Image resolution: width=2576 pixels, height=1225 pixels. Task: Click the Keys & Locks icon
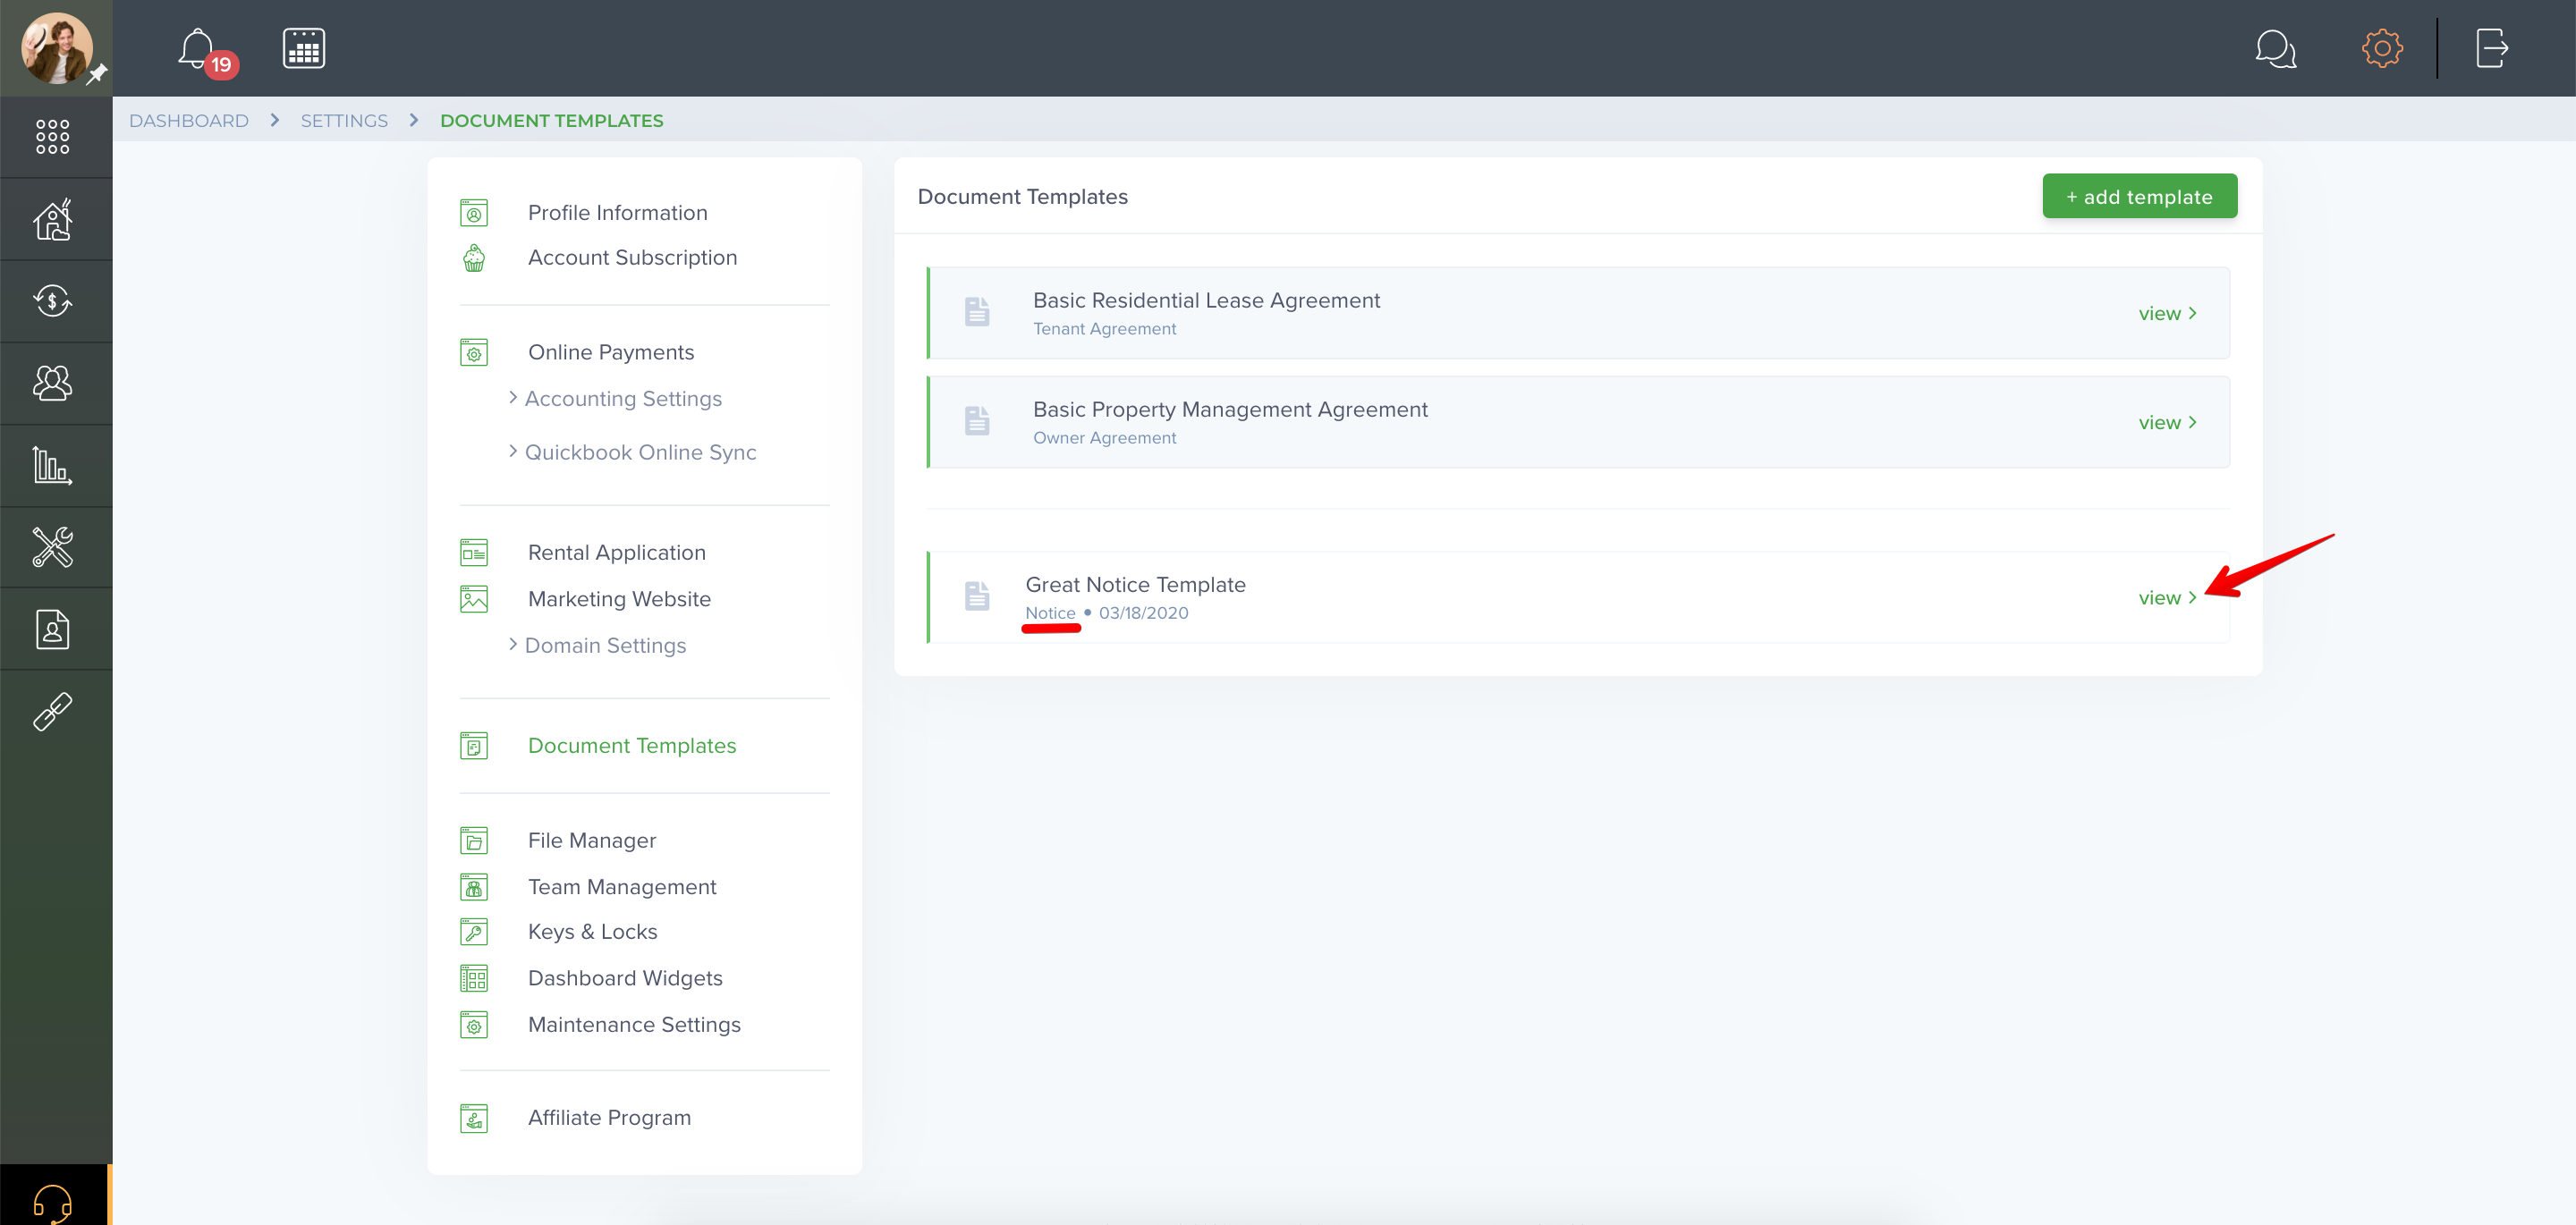(474, 932)
